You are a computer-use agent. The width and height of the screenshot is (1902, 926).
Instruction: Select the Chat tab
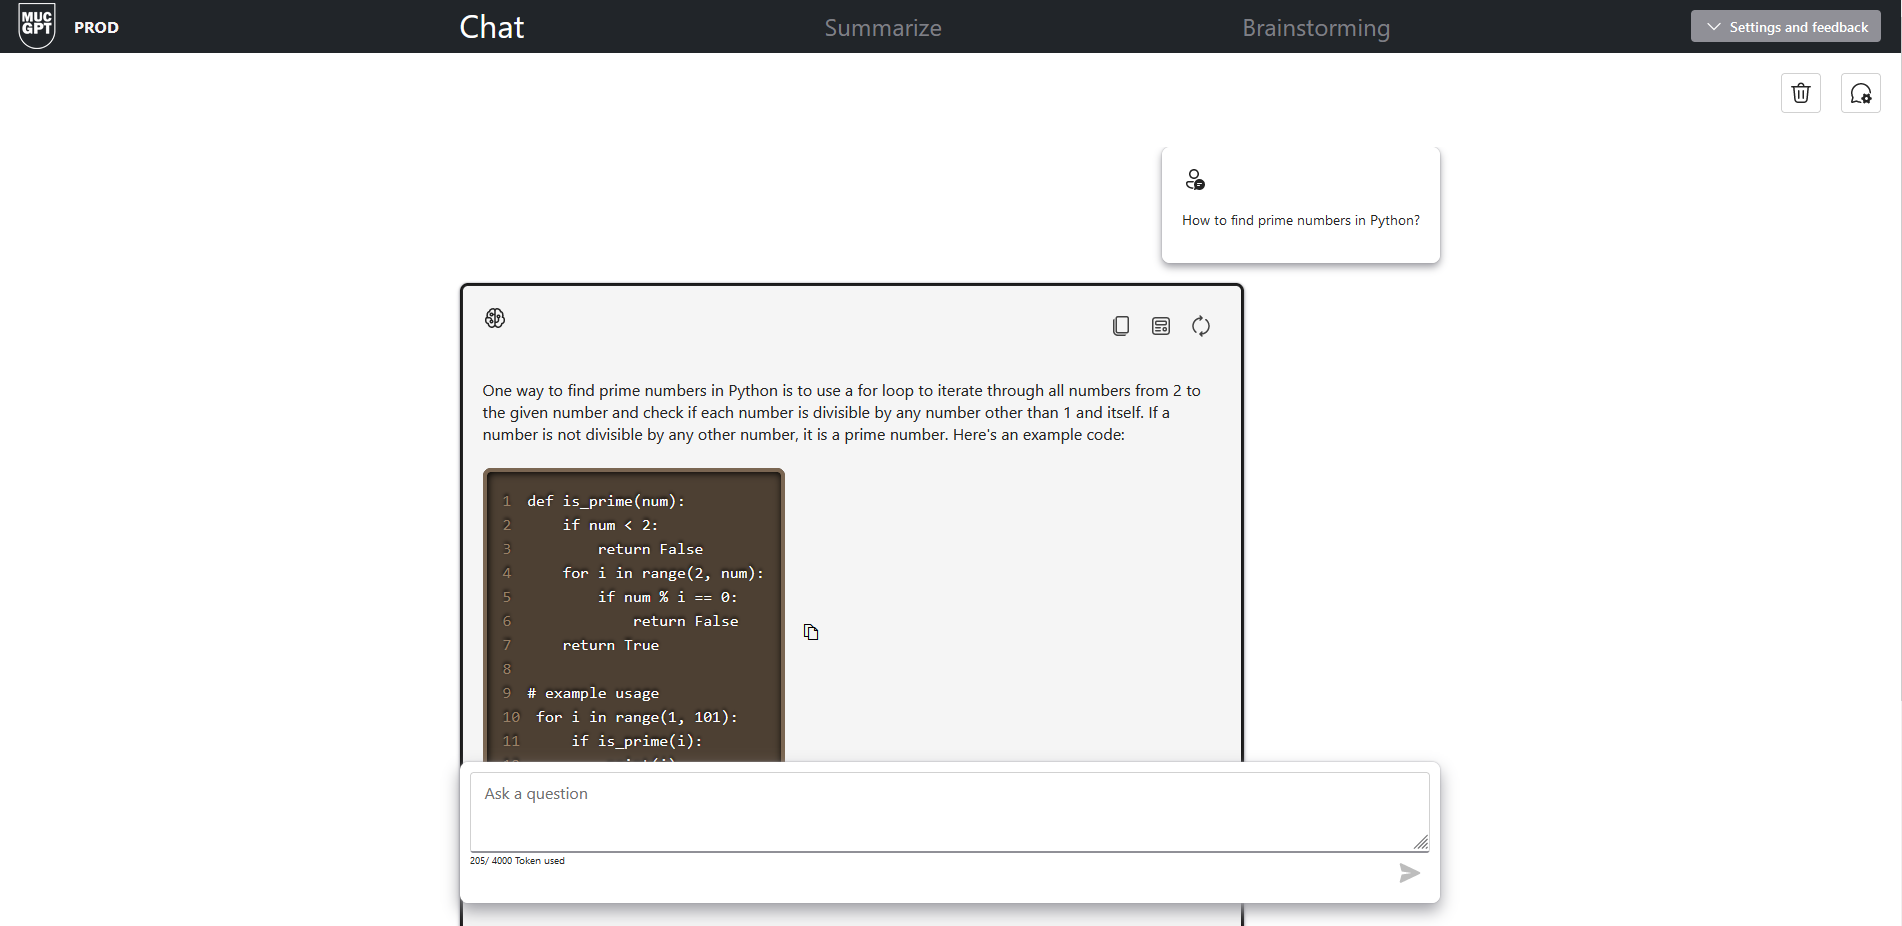(x=491, y=28)
